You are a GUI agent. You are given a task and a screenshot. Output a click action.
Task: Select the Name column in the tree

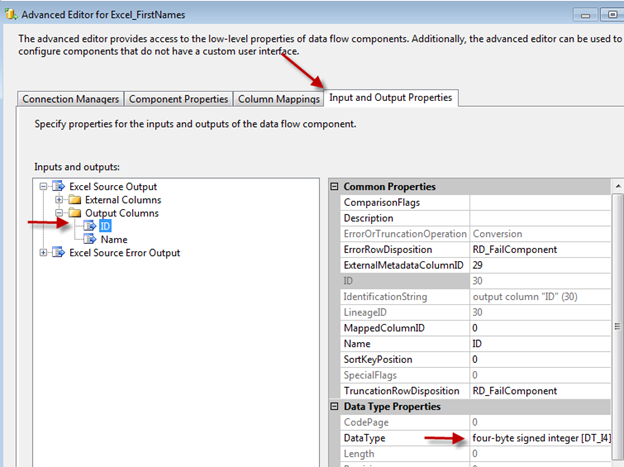[113, 240]
